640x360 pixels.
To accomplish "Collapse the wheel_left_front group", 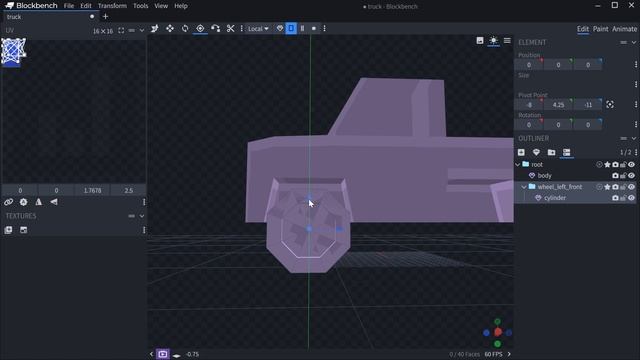I will click(524, 187).
